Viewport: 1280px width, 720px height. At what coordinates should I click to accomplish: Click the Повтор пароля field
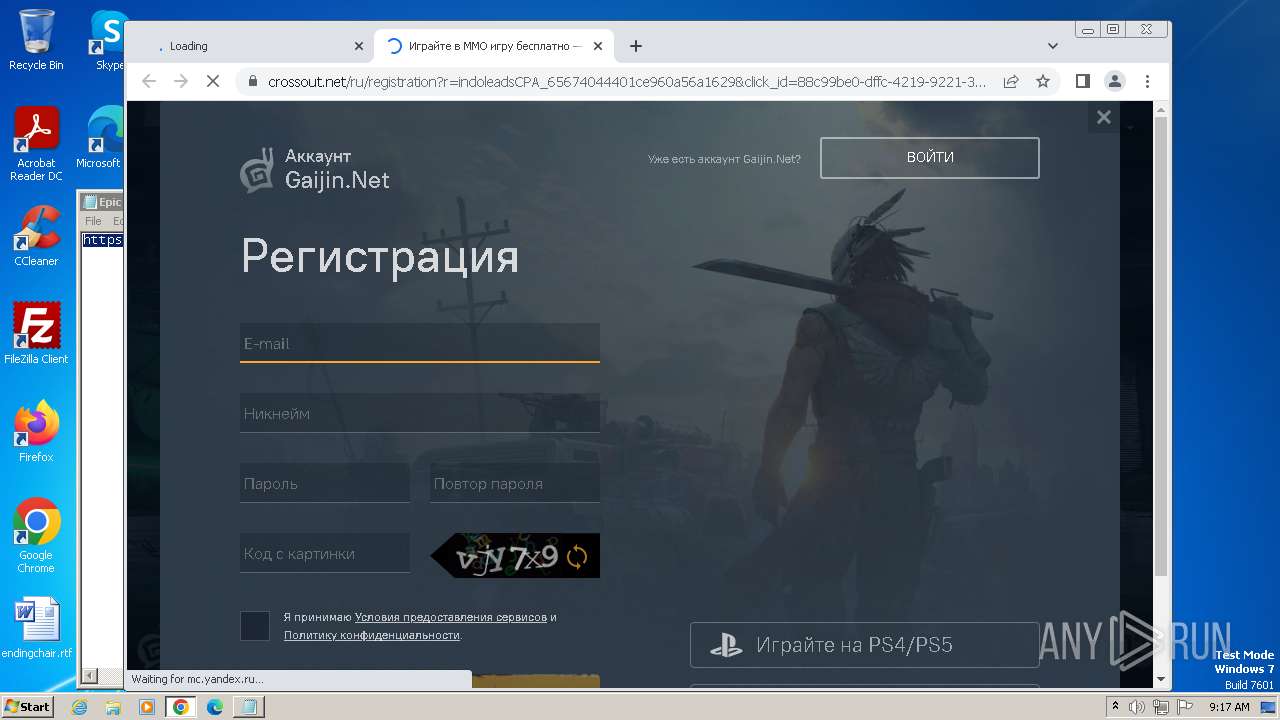coord(515,483)
